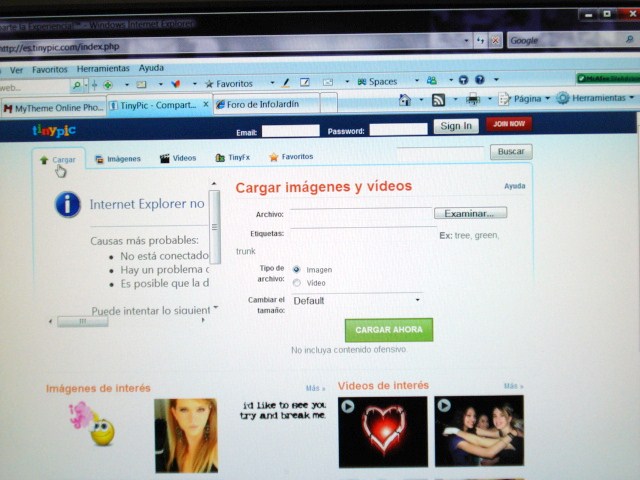The width and height of the screenshot is (640, 480).
Task: Open the Herramientas menu in menu bar
Action: click(x=103, y=69)
